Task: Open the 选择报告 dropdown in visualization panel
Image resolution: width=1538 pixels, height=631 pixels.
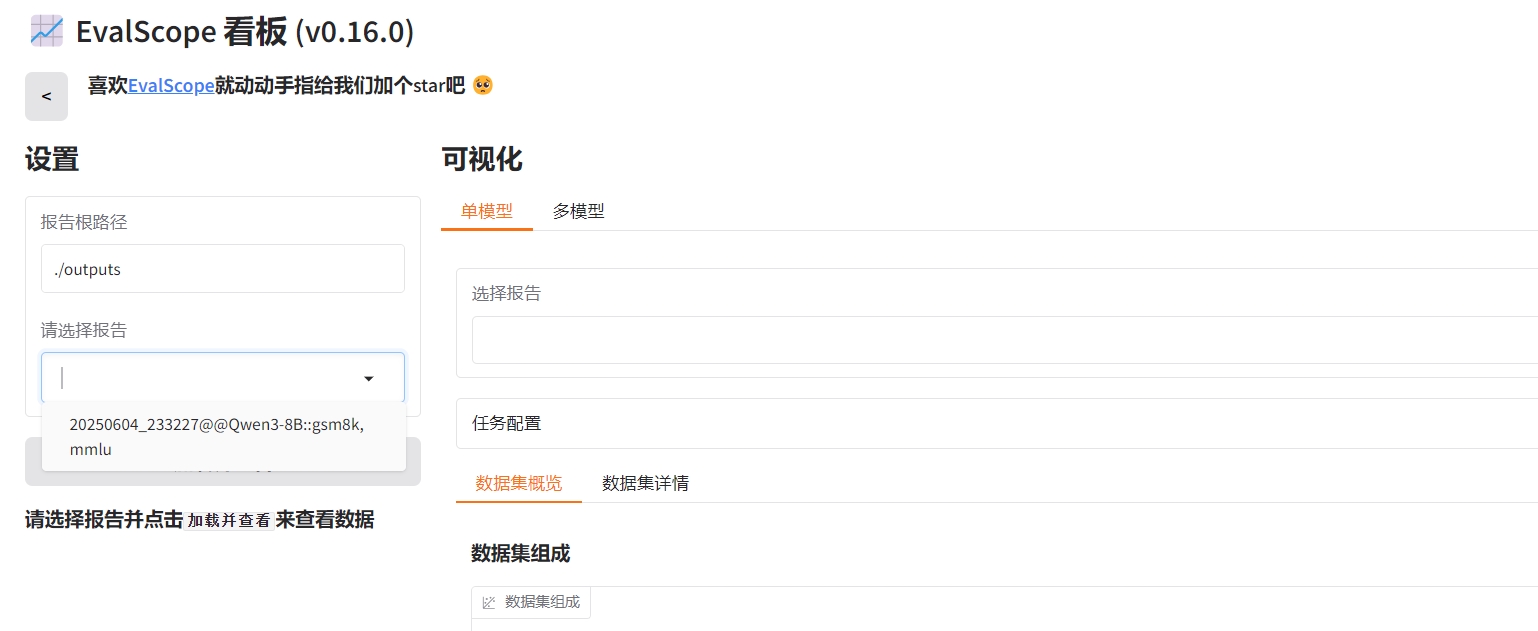Action: tap(1000, 340)
